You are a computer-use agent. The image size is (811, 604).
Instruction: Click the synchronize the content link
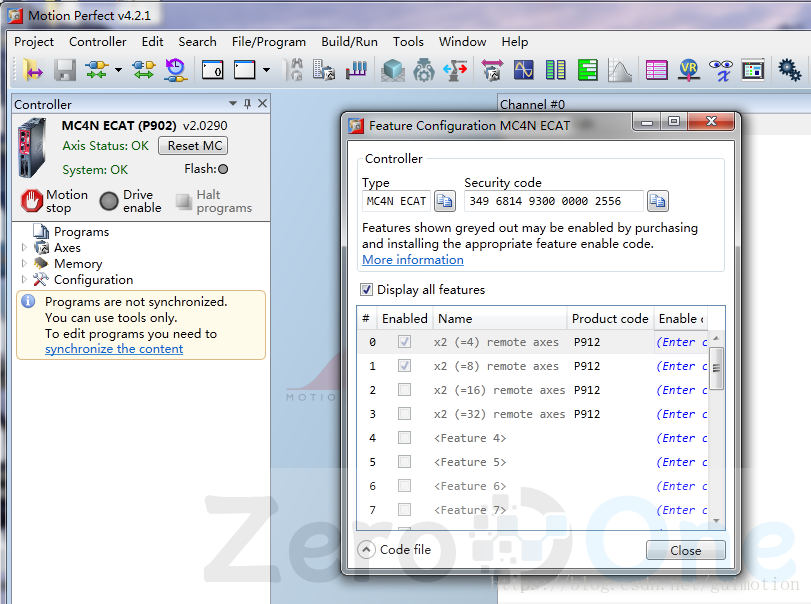point(114,349)
